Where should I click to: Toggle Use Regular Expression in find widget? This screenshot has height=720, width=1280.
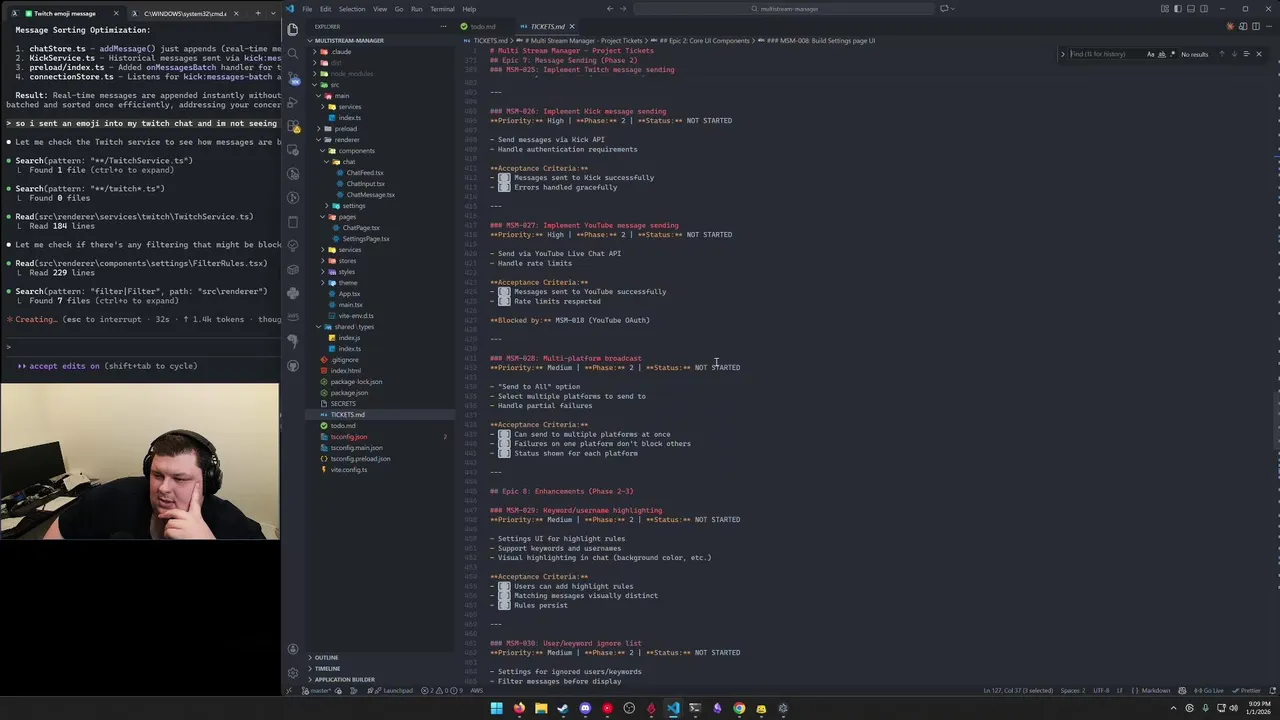click(x=1172, y=54)
